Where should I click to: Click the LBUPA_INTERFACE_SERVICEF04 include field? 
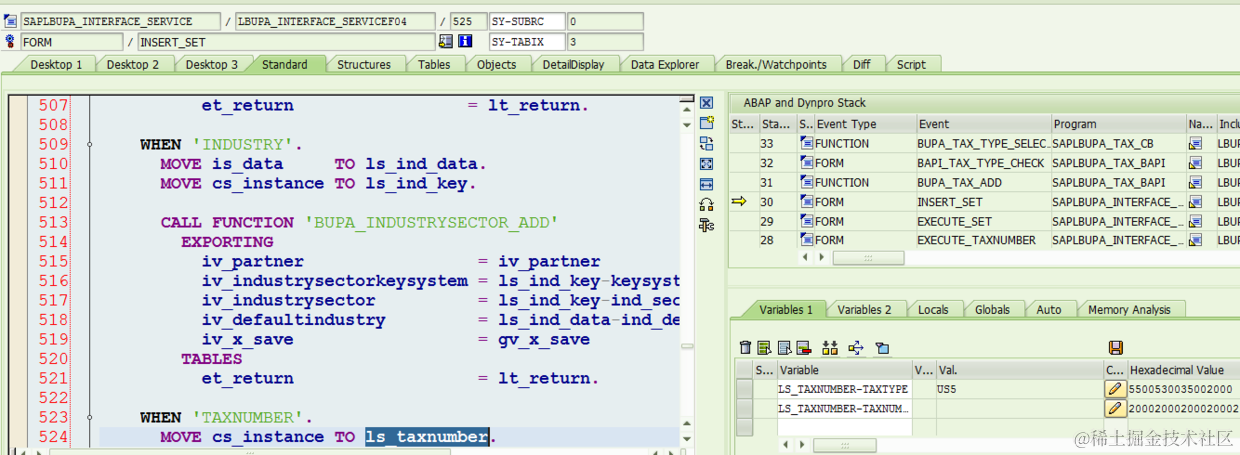334,21
